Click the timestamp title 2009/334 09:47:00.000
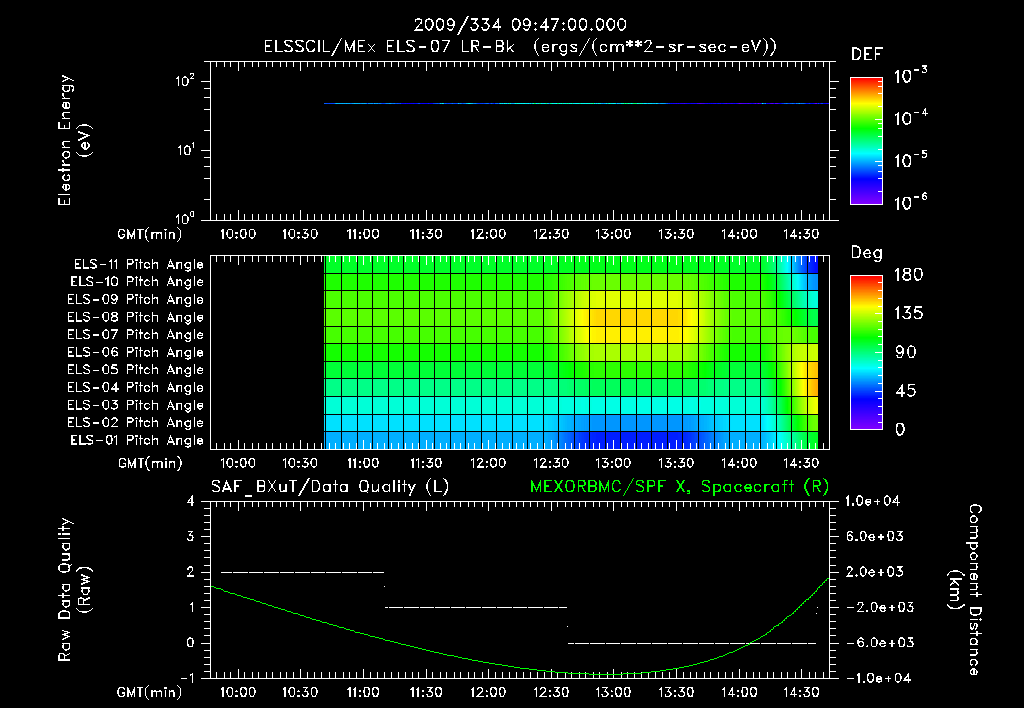This screenshot has height=708, width=1024. coord(520,25)
